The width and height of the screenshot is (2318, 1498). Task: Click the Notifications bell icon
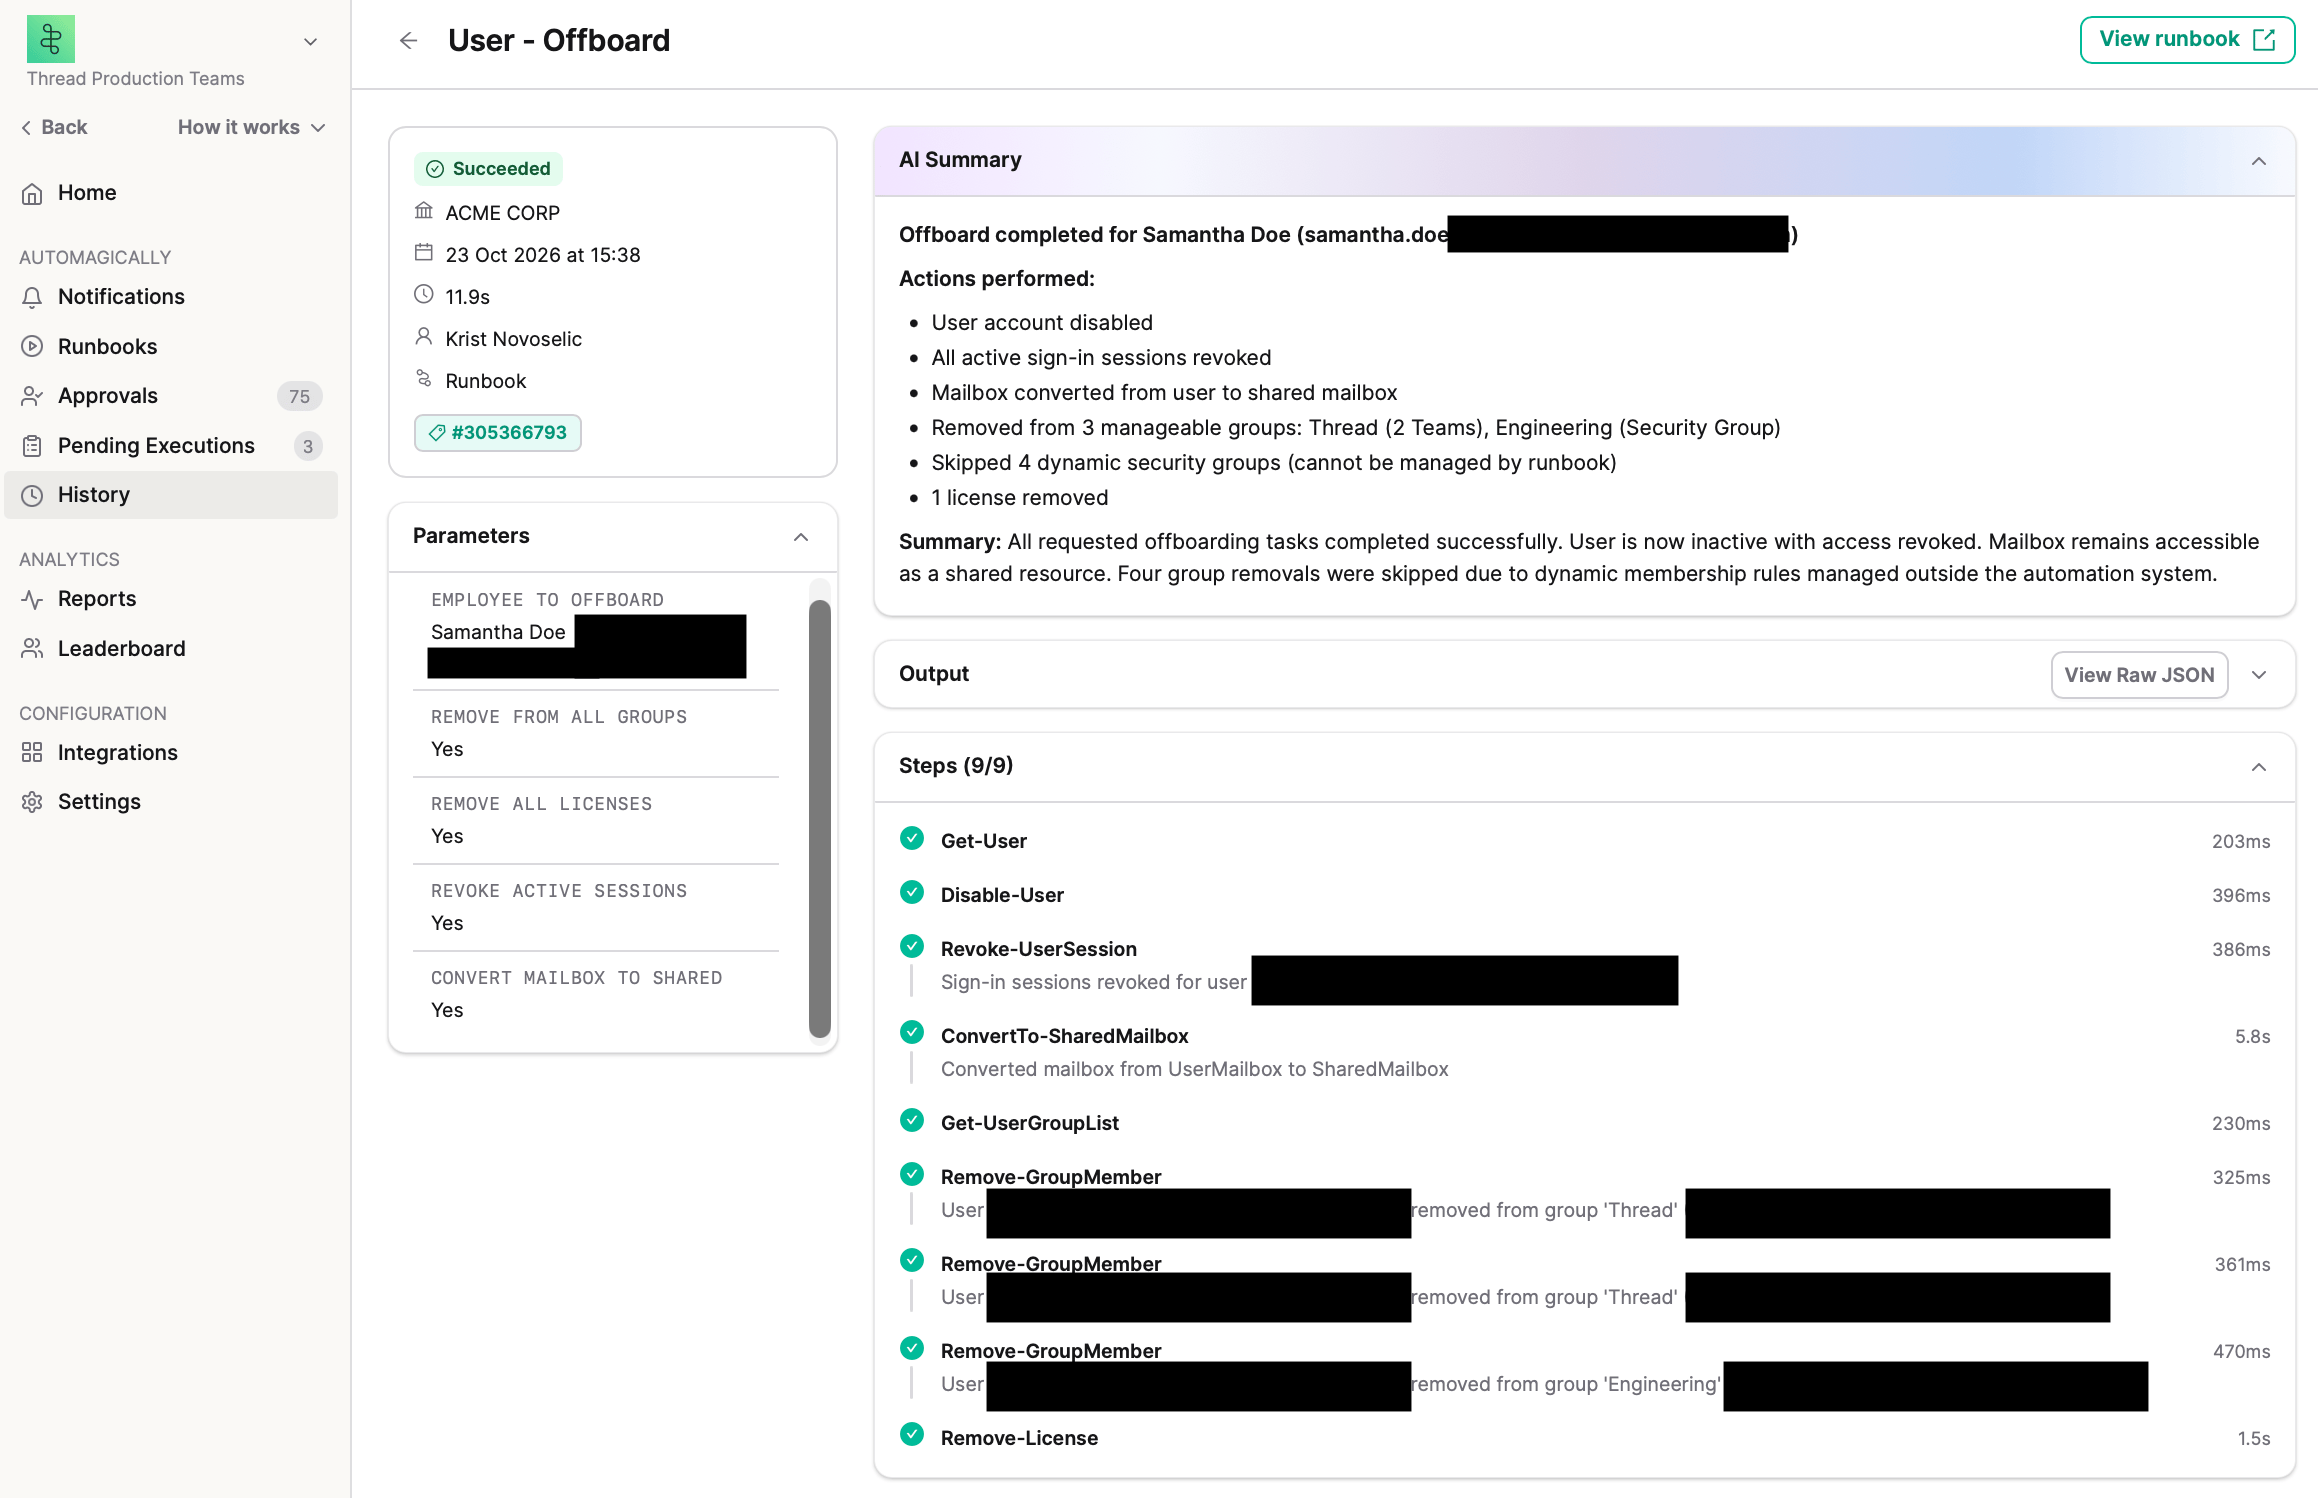click(x=32, y=297)
